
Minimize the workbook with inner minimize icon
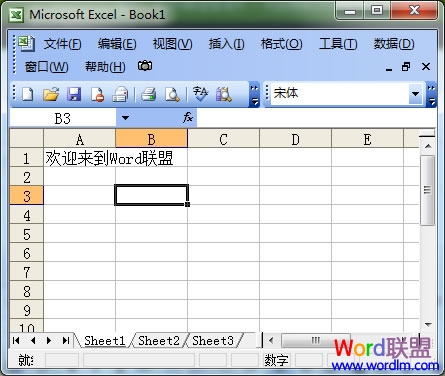389,69
